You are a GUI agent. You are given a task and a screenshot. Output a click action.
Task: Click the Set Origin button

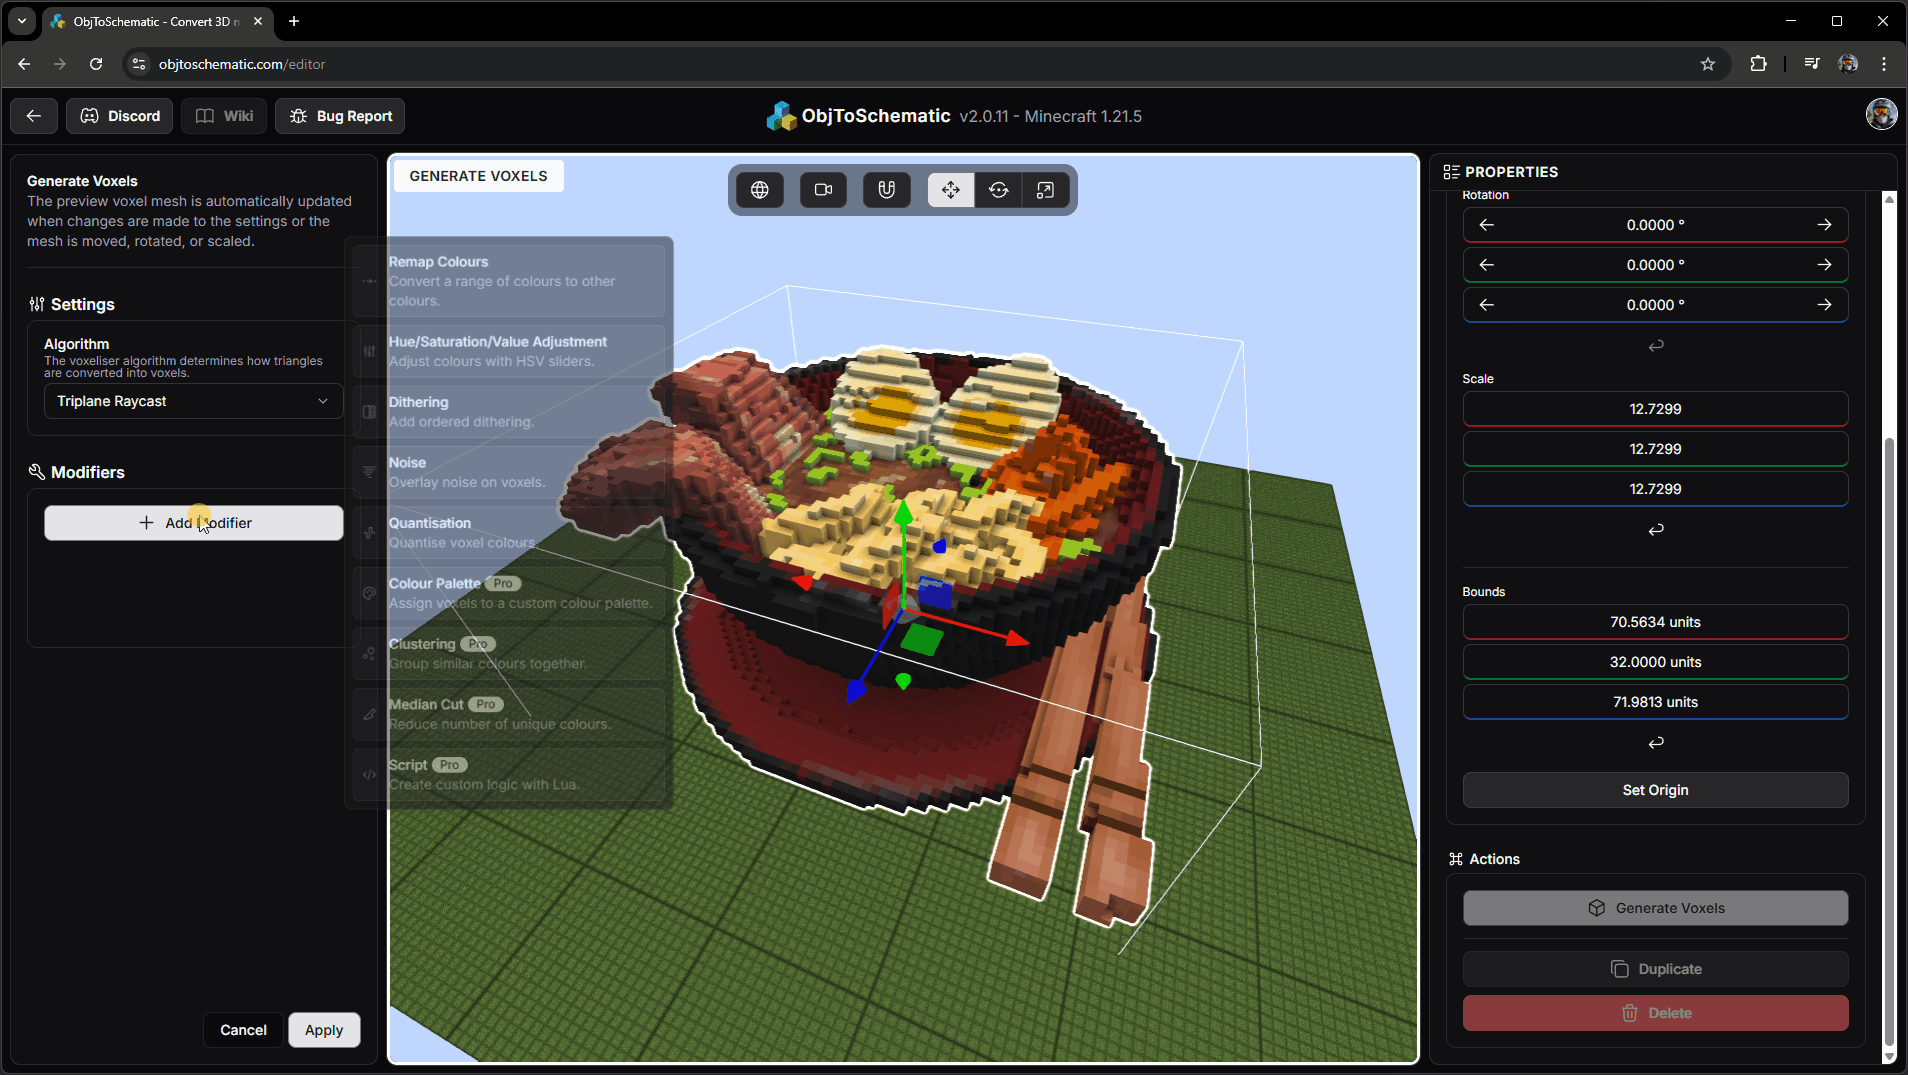click(x=1655, y=790)
